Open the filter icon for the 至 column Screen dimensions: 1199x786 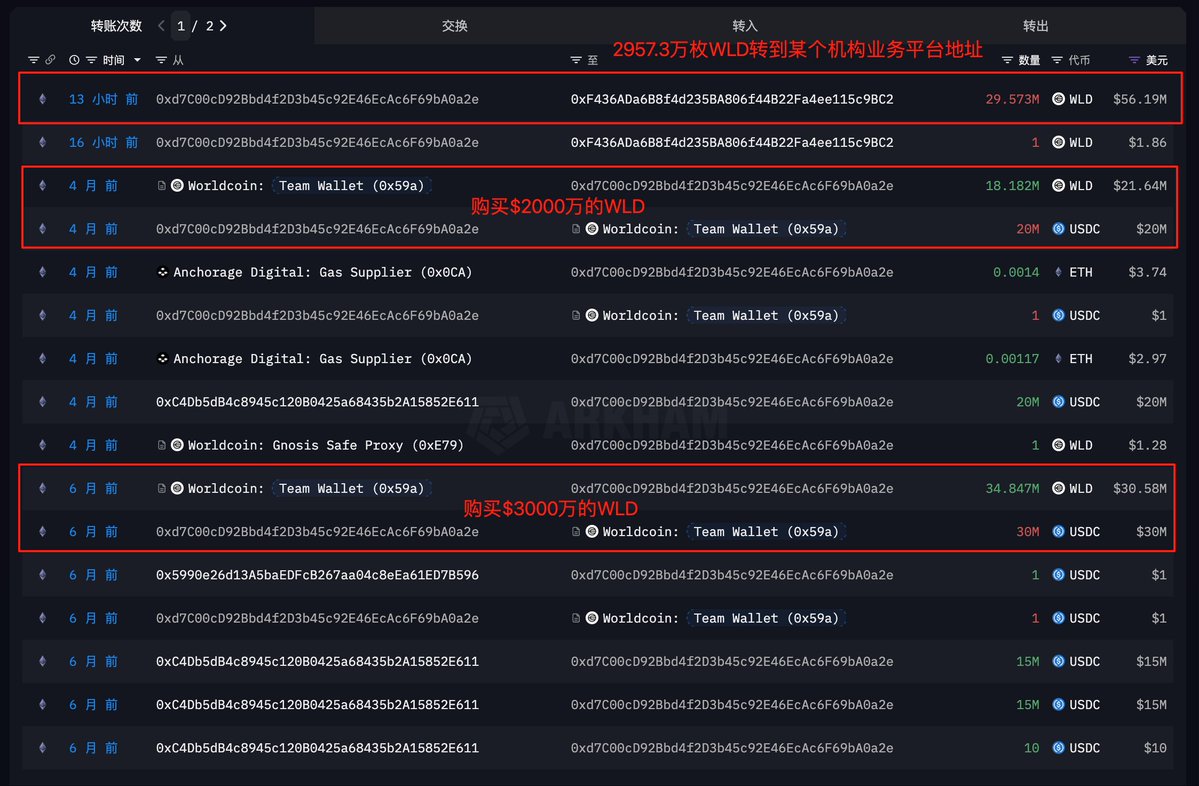pos(576,60)
